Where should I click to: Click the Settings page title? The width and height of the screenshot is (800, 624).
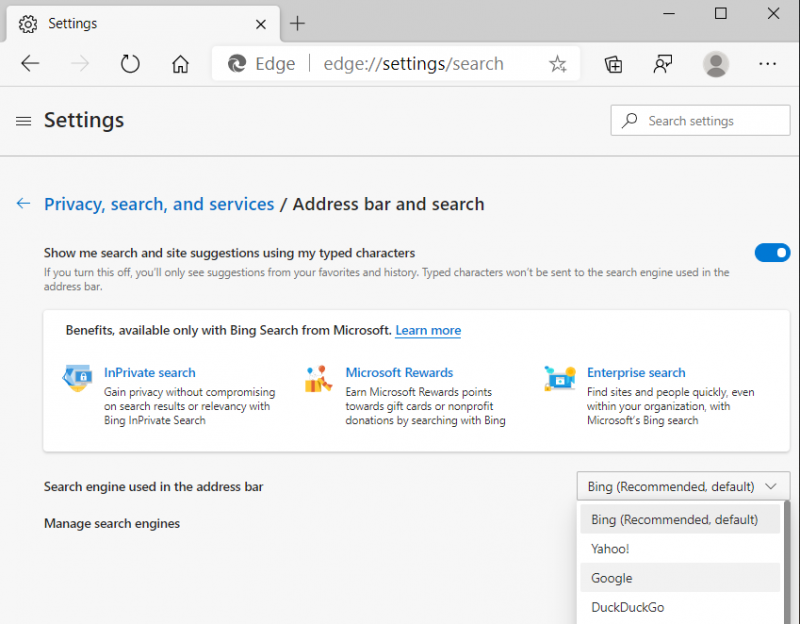click(84, 120)
